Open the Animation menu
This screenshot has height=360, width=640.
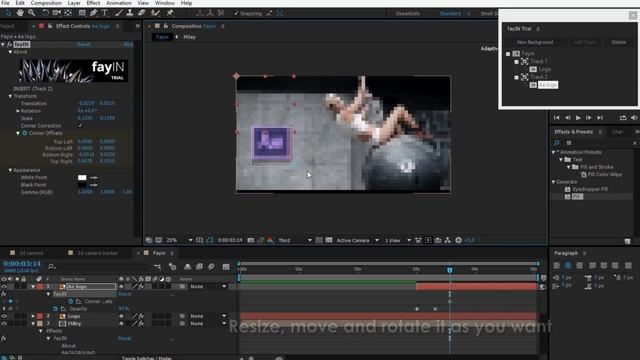point(118,3)
